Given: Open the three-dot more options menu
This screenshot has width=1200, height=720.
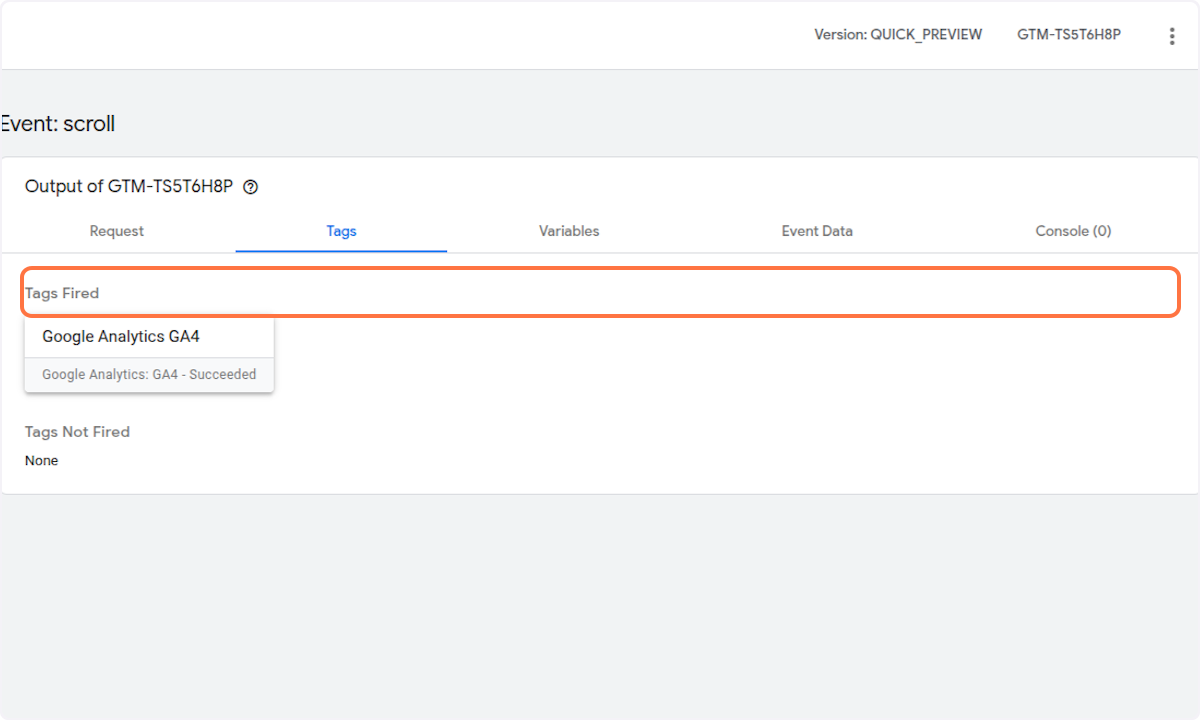Looking at the screenshot, I should [1172, 36].
